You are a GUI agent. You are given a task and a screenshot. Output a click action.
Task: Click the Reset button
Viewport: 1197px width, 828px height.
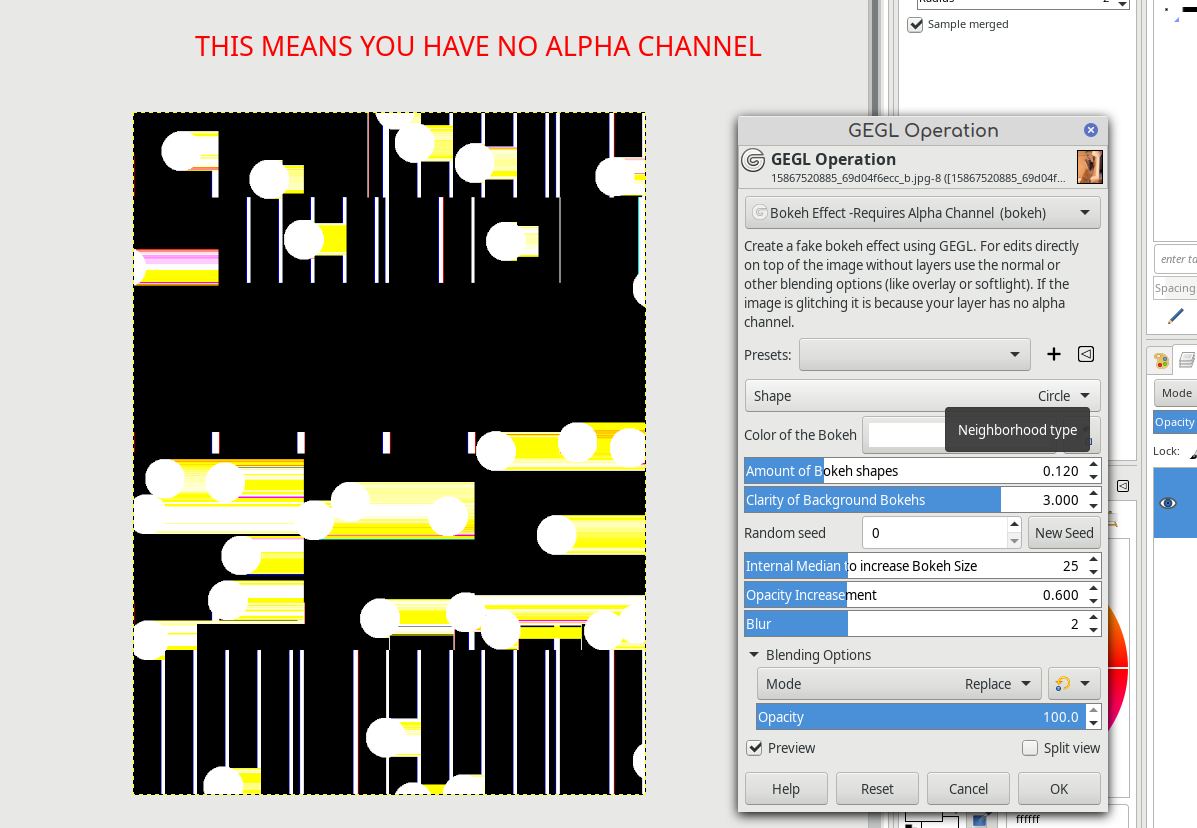[877, 788]
